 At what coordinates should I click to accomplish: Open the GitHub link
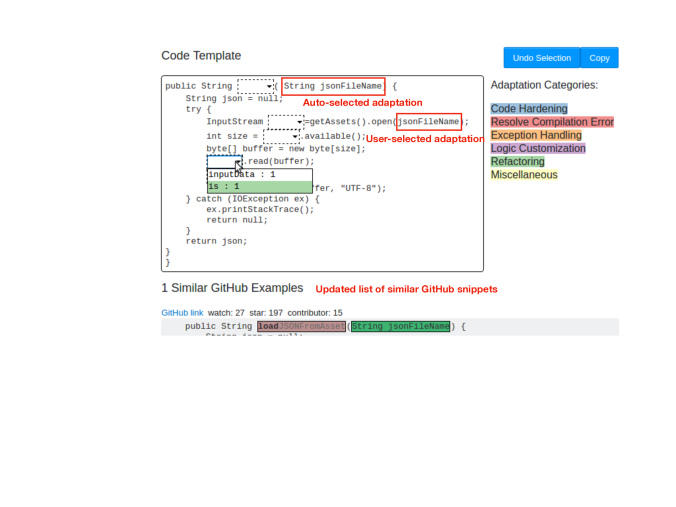[182, 313]
